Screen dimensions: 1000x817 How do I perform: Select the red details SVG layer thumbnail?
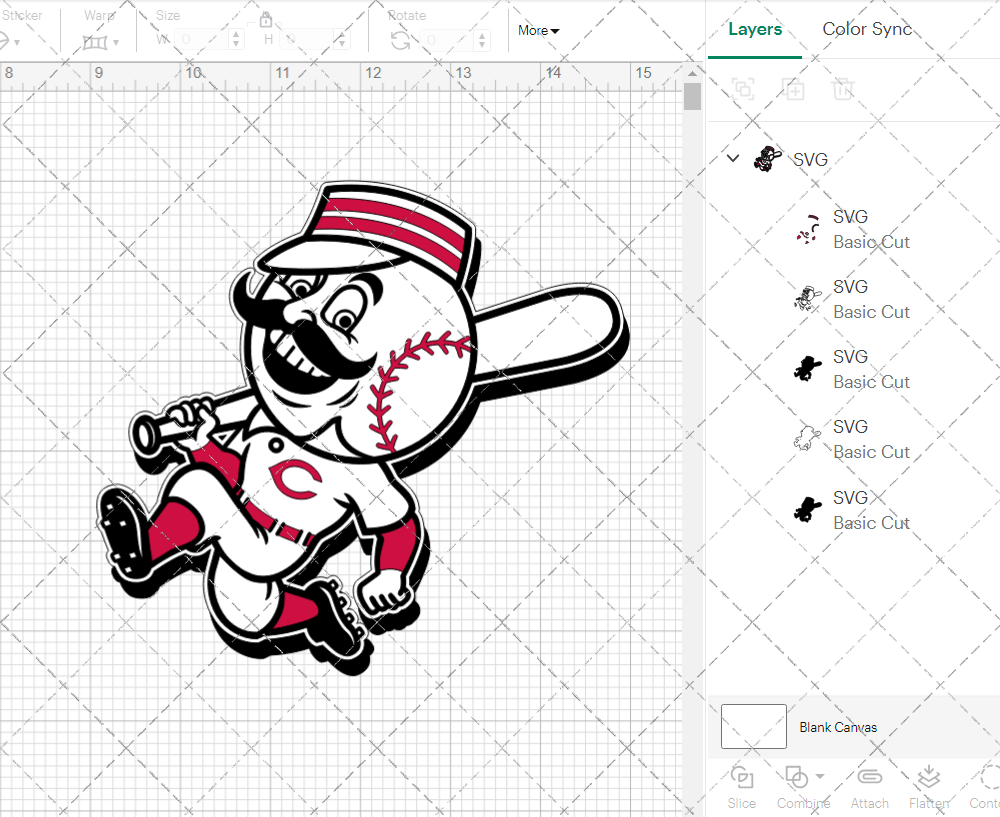point(807,230)
